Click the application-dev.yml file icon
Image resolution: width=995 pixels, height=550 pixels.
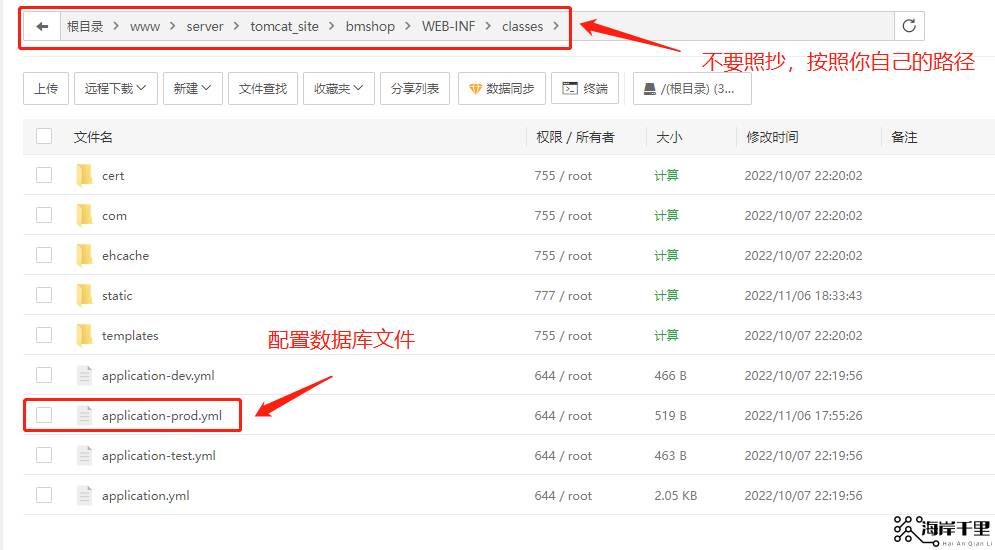point(84,376)
